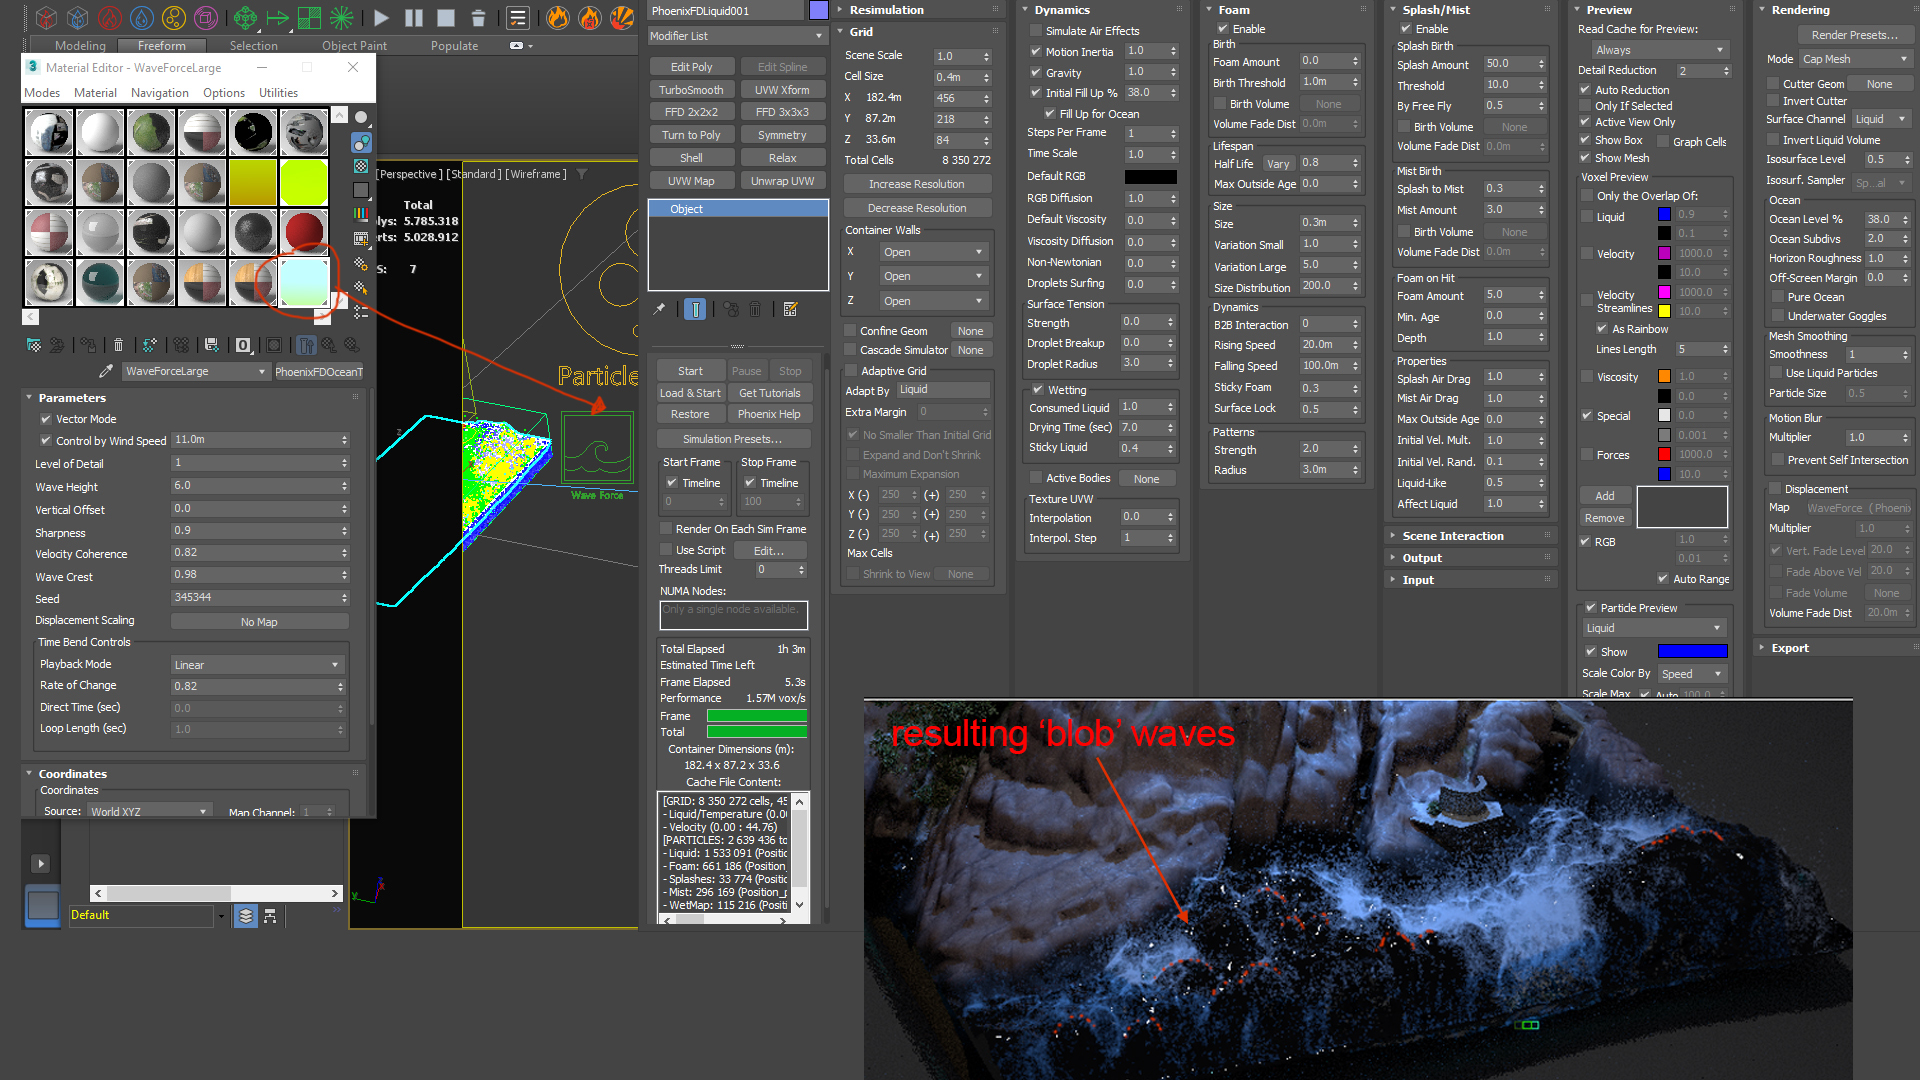Image resolution: width=1920 pixels, height=1080 pixels.
Task: Click the Load & Start button
Action: click(690, 393)
